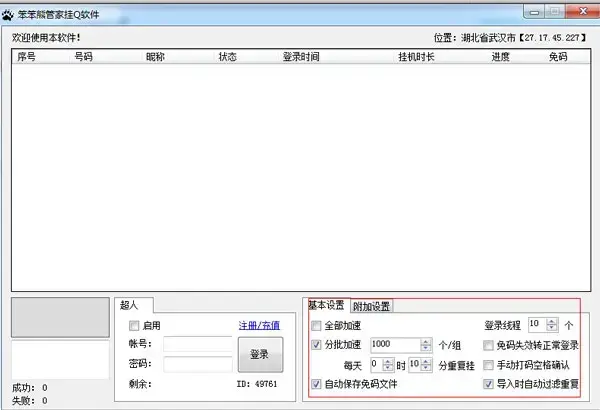The width and height of the screenshot is (600, 410).
Task: Click the ID: 49761 text
Action: pyautogui.click(x=257, y=384)
